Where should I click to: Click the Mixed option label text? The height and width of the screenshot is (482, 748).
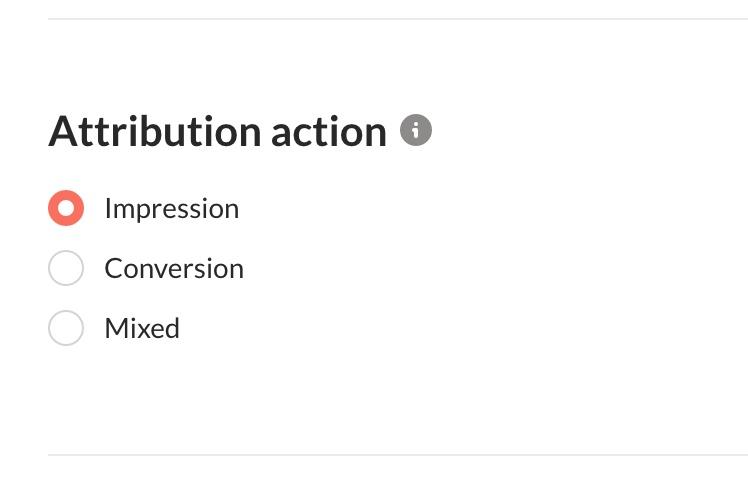click(x=142, y=328)
